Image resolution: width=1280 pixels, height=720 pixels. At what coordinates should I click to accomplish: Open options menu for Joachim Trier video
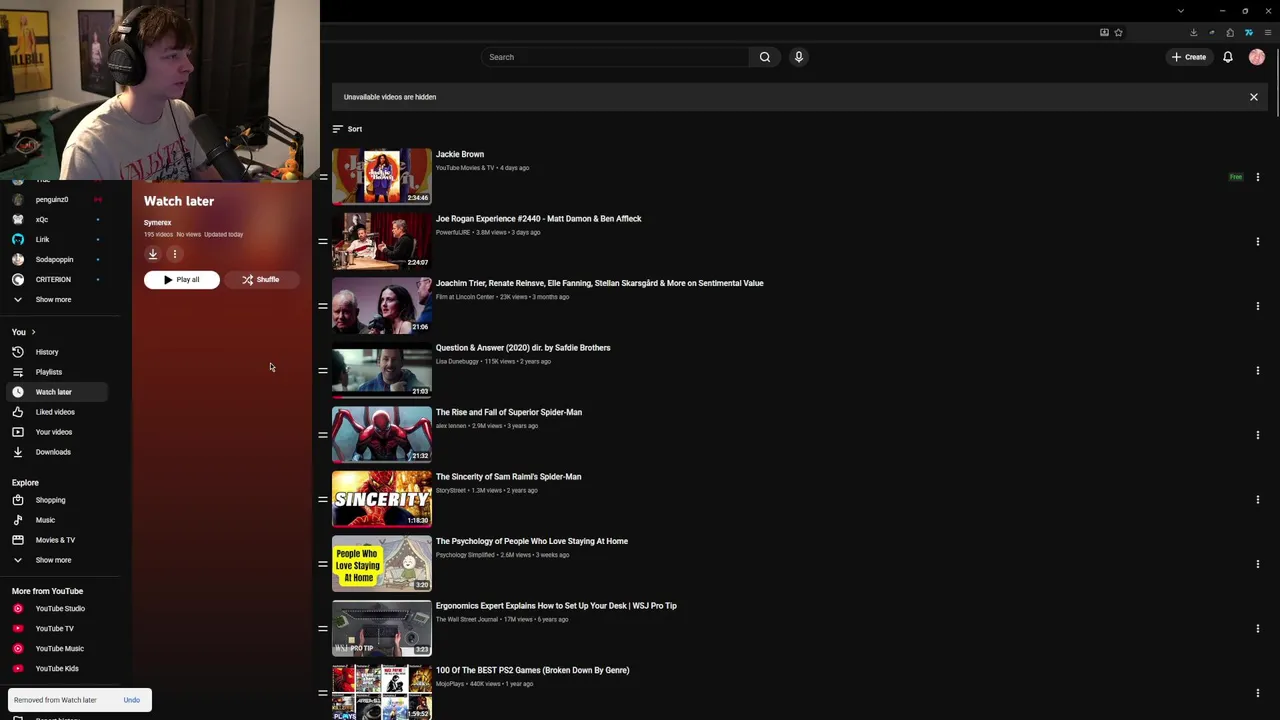tap(1257, 306)
